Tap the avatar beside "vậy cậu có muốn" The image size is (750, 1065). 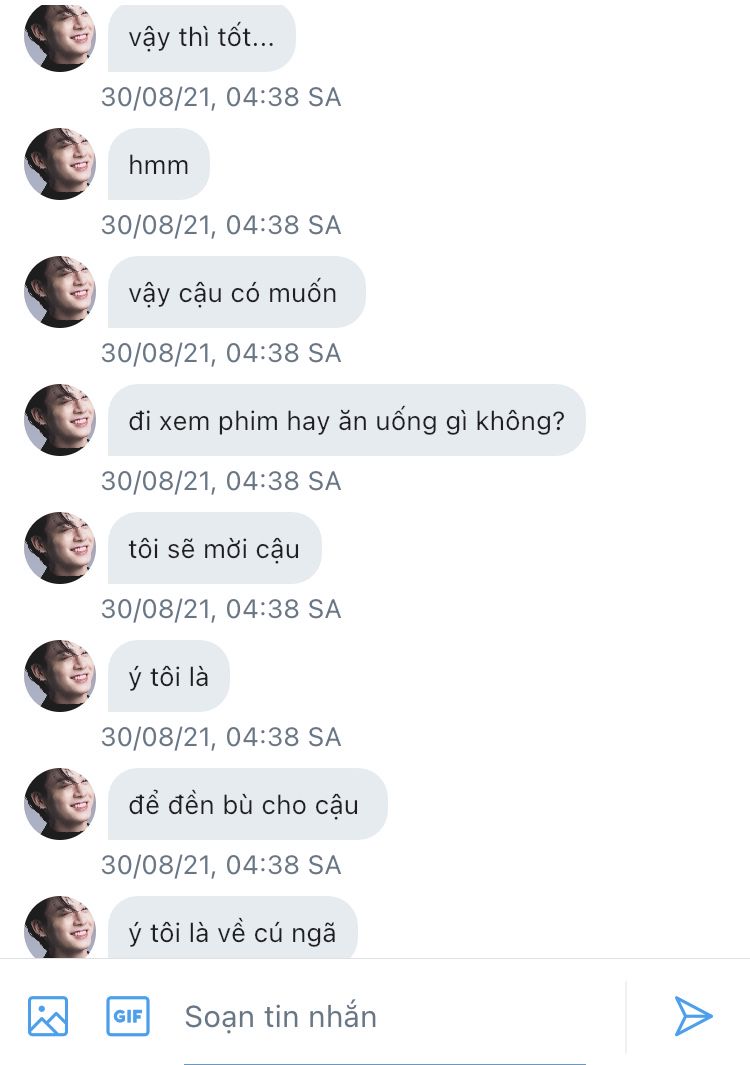[60, 292]
